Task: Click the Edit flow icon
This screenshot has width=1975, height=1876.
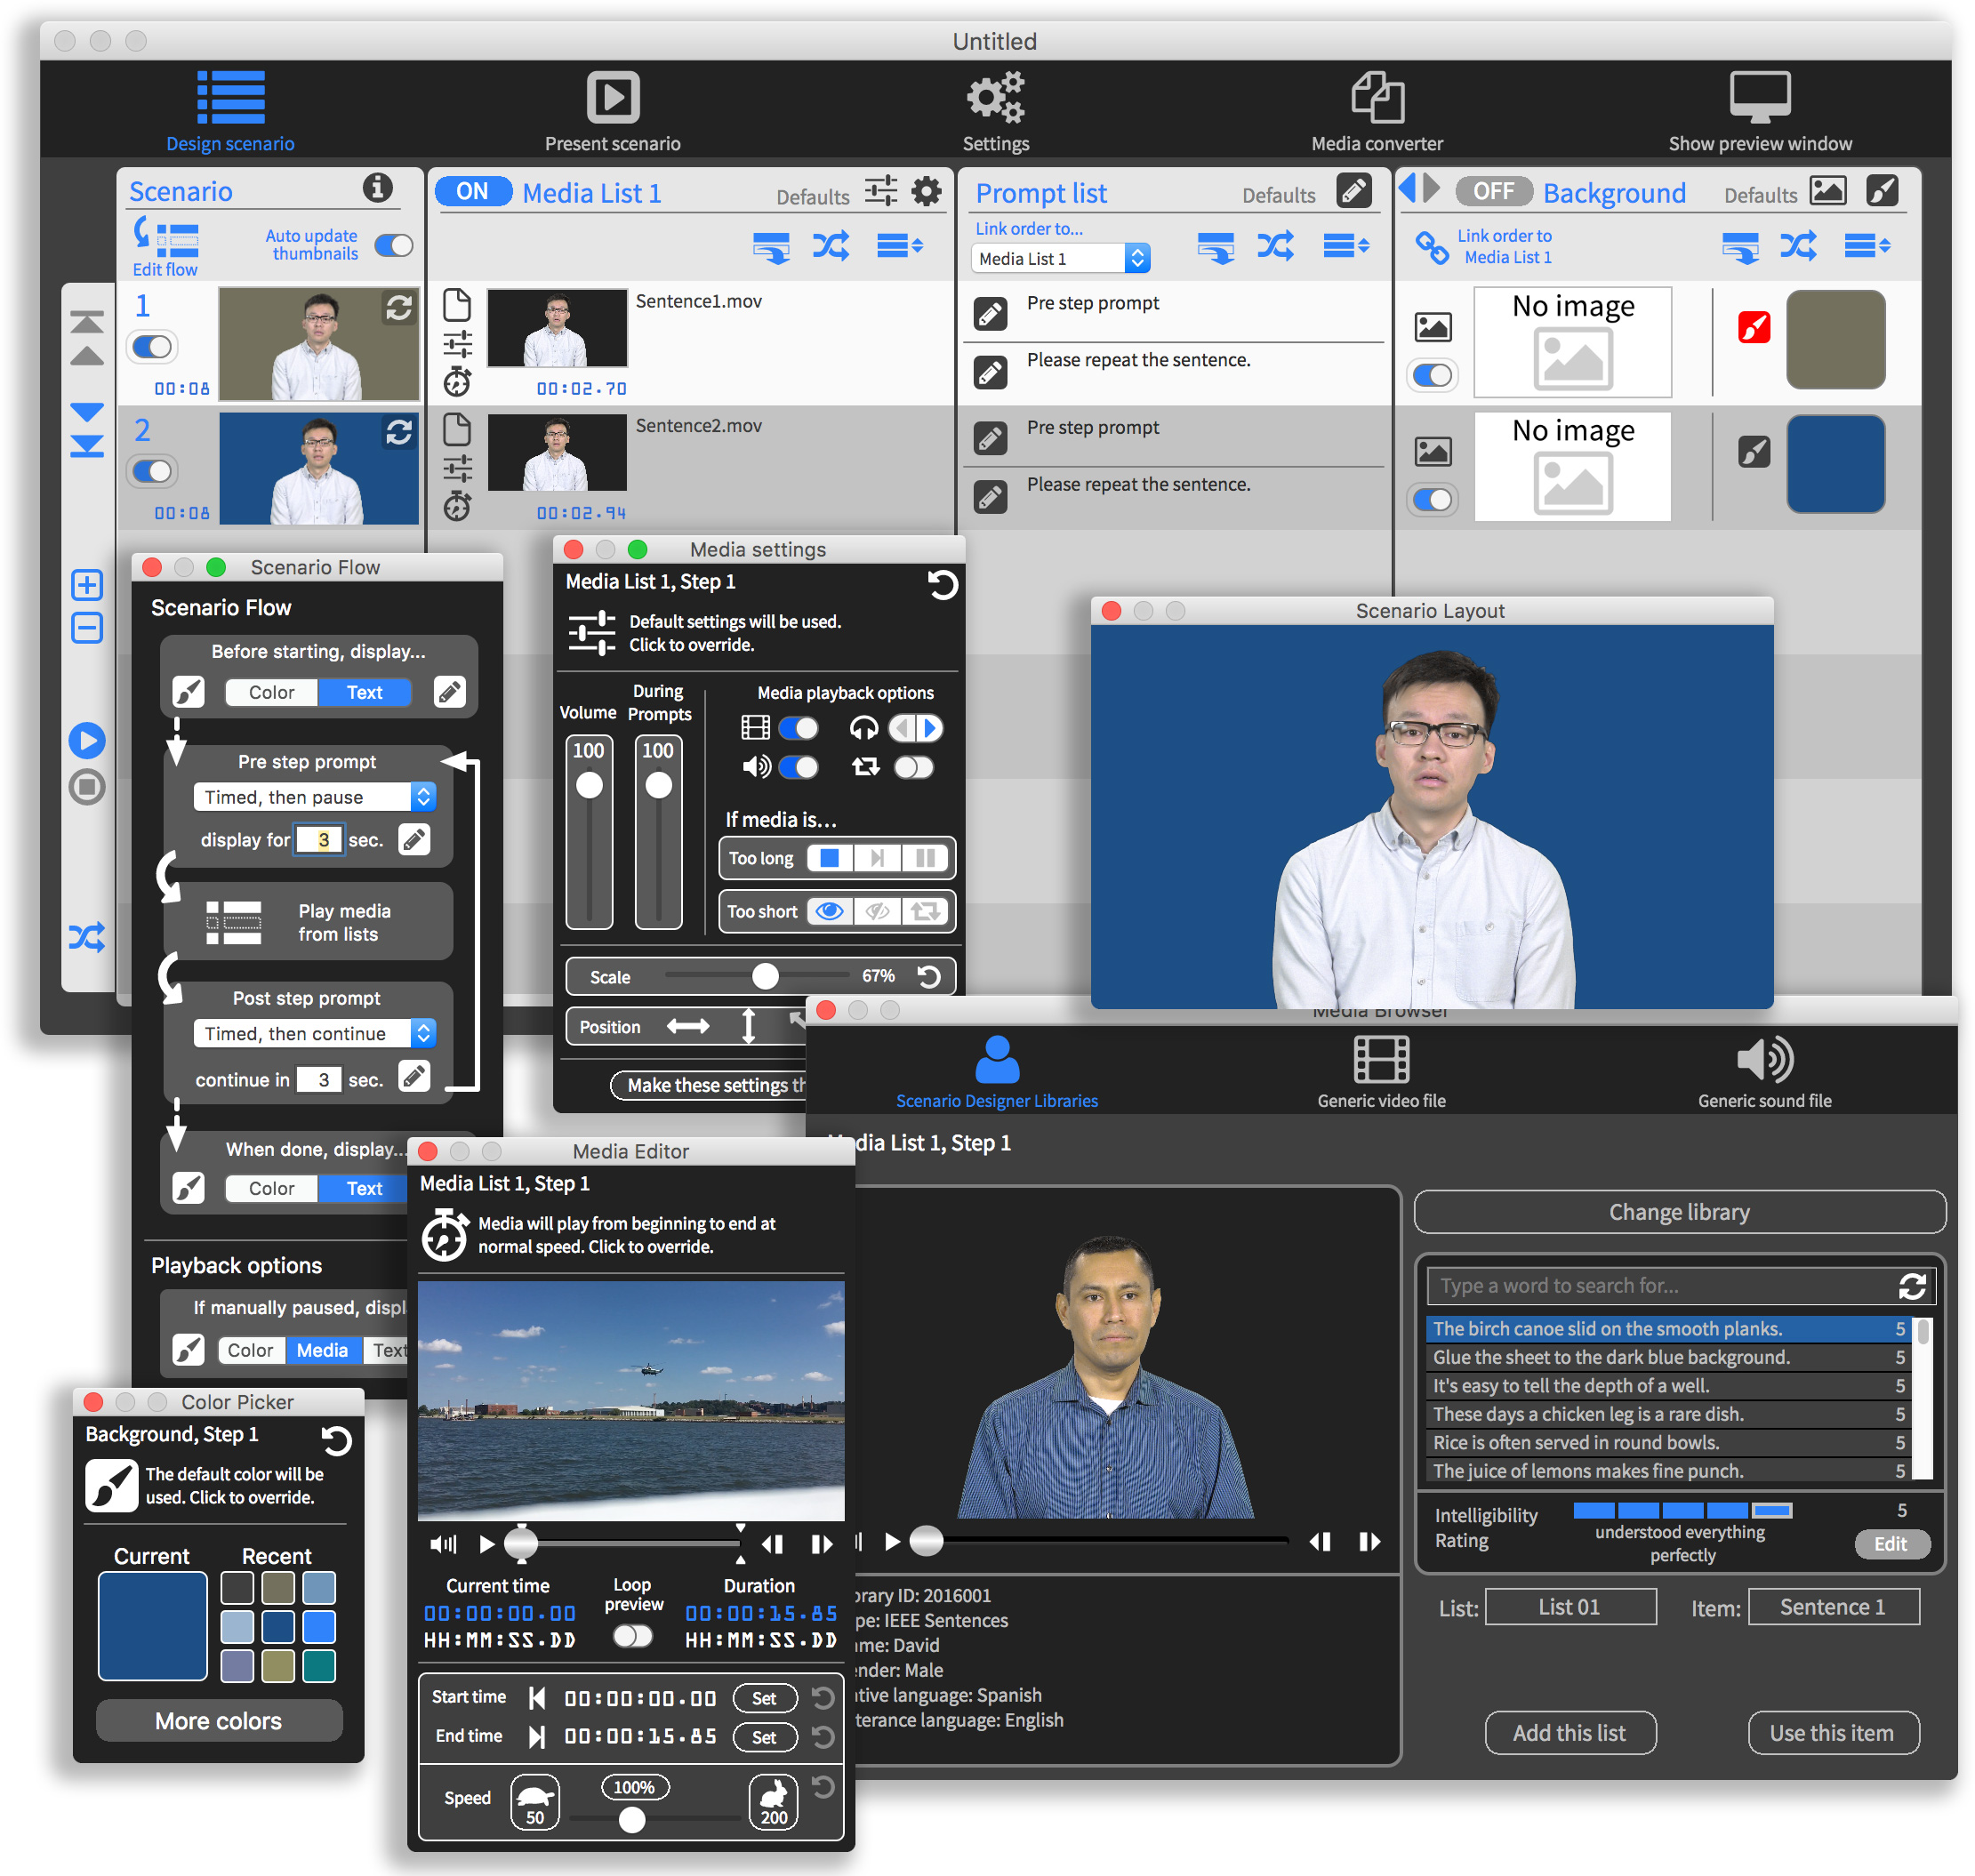Action: (165, 238)
